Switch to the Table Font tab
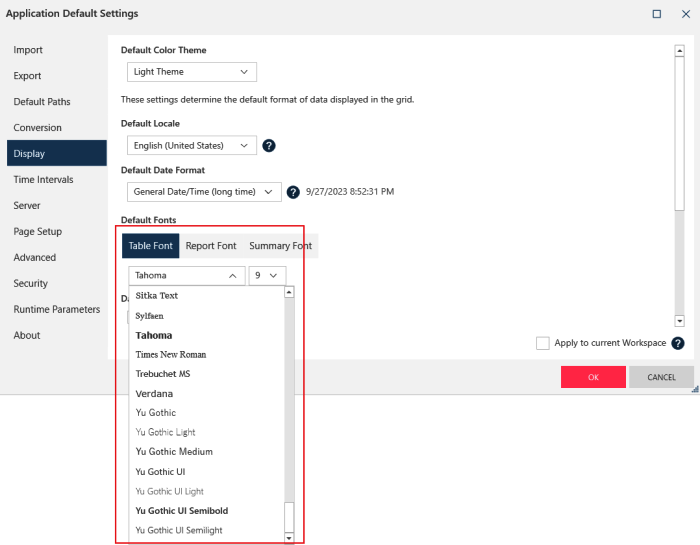 tap(150, 245)
